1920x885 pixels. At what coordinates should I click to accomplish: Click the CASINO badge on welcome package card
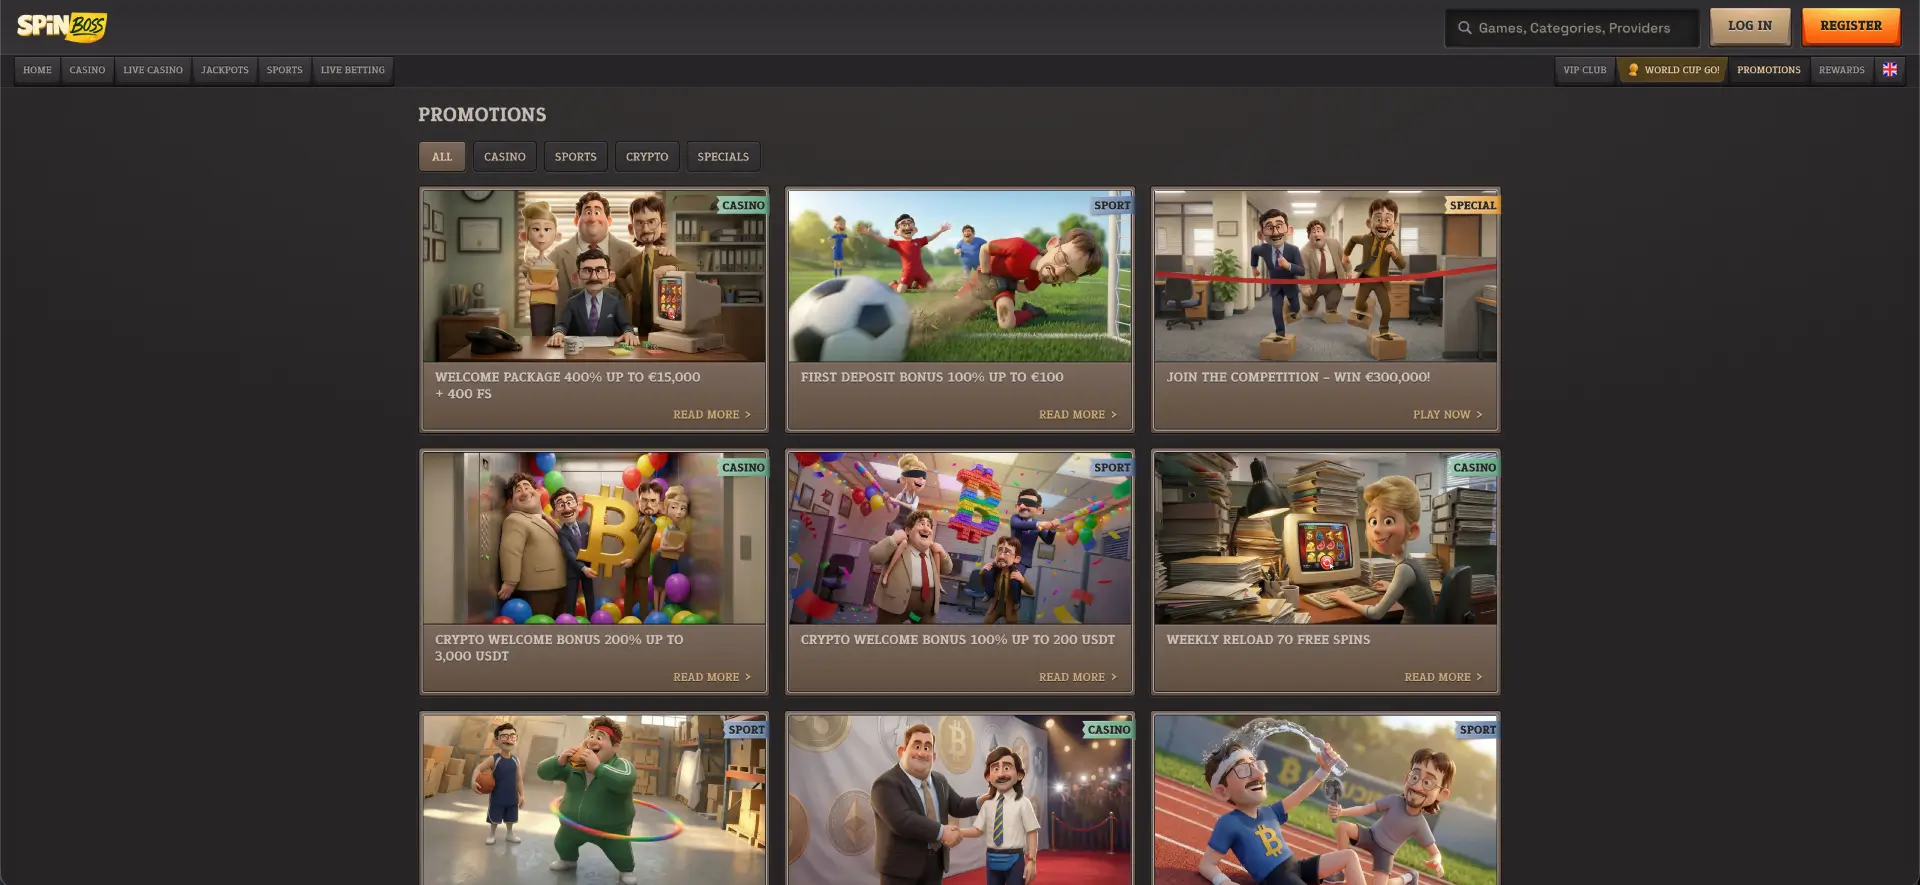[x=743, y=205]
